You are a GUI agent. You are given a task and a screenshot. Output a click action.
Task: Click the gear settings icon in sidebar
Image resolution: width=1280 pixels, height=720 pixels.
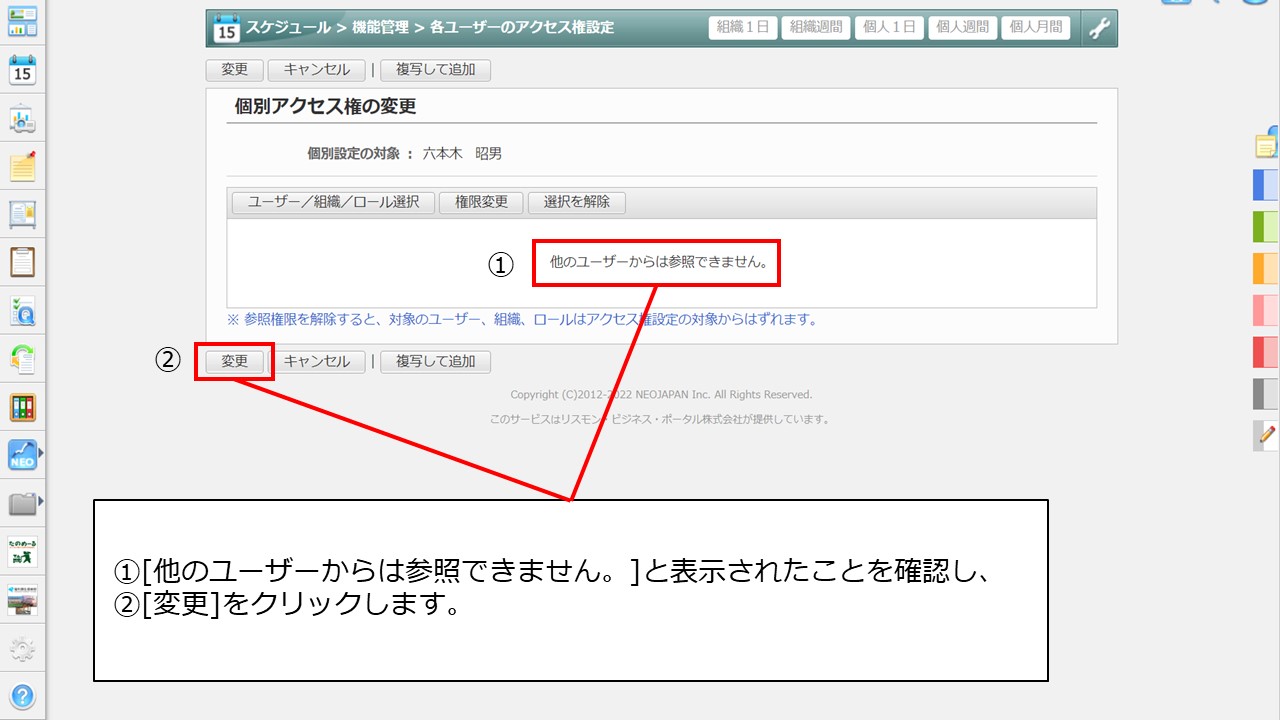pyautogui.click(x=22, y=650)
